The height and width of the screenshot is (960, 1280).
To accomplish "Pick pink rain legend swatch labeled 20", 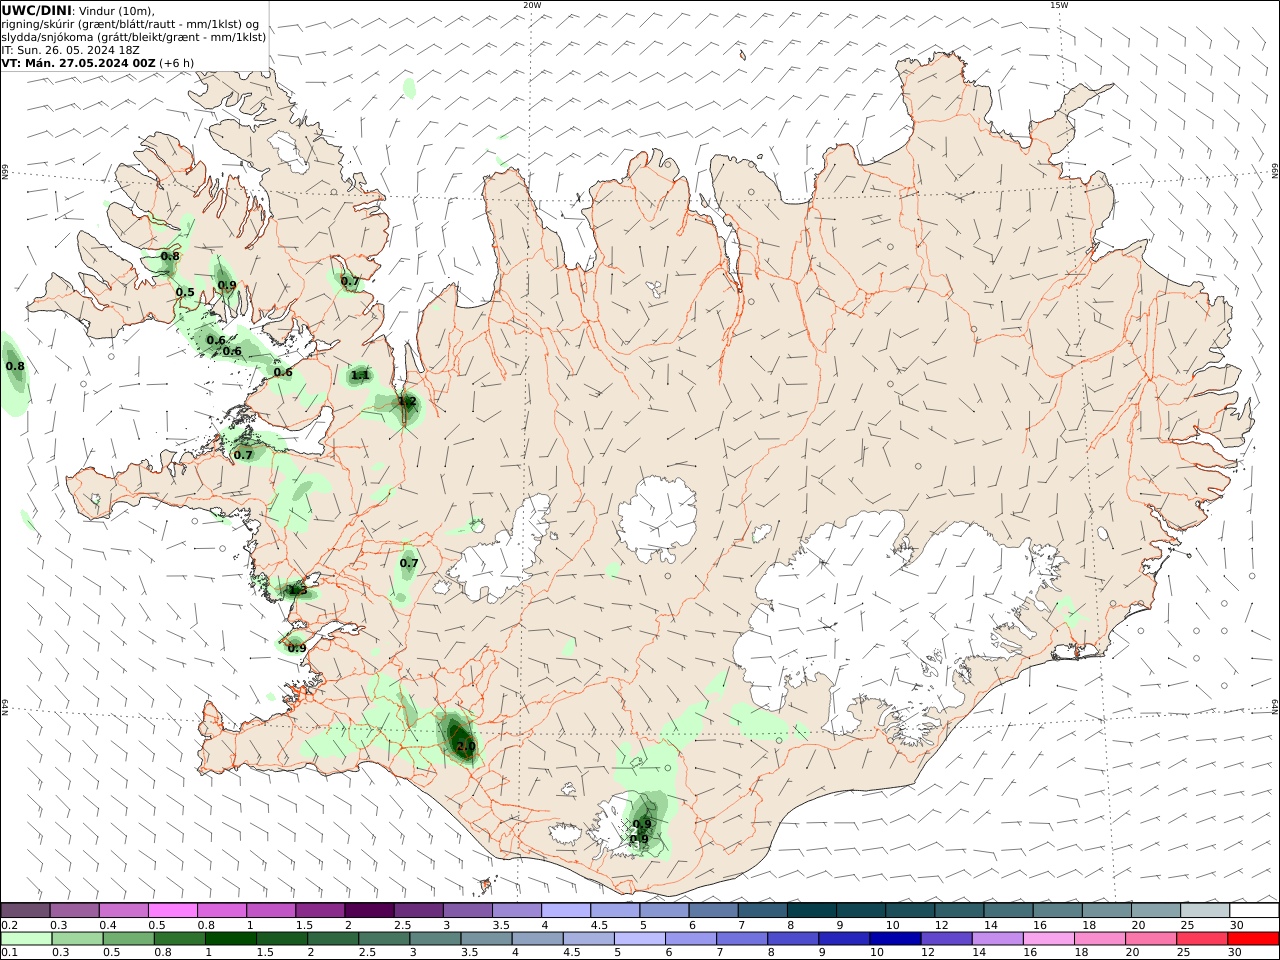I will click(1150, 939).
